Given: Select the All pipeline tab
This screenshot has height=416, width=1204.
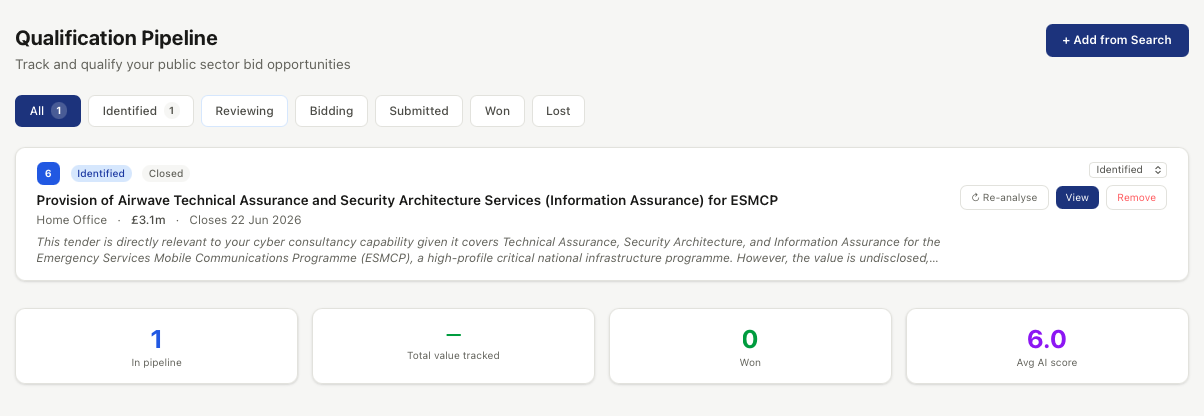Looking at the screenshot, I should 48,111.
